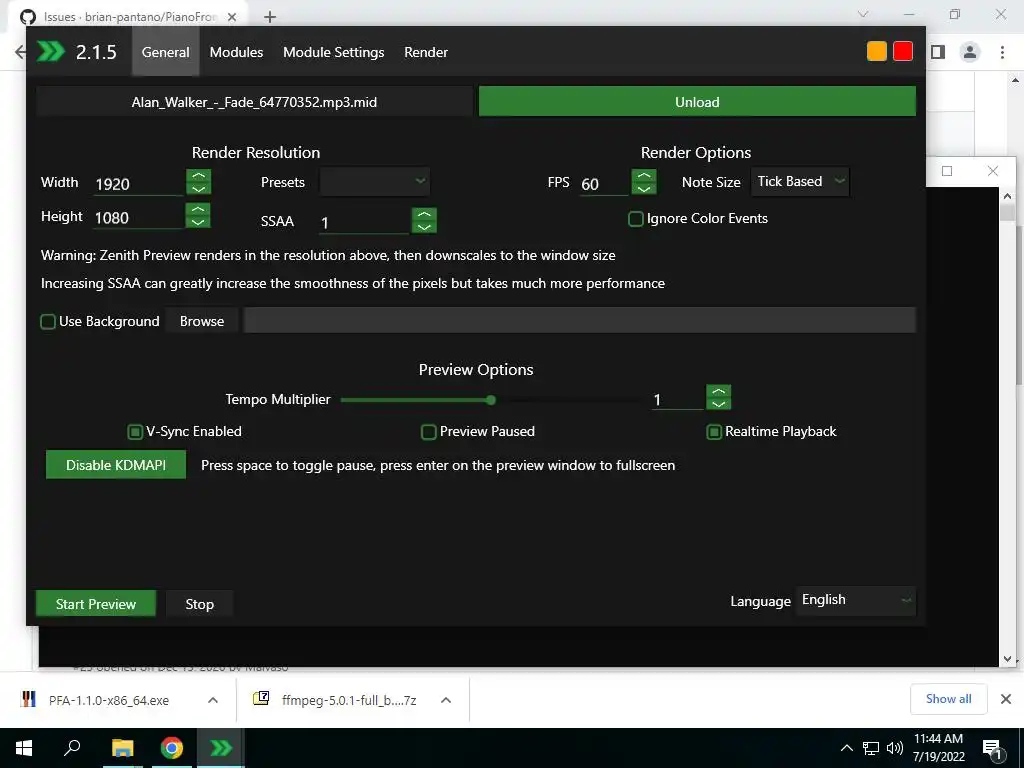Switch to Chrome in the taskbar
Image resolution: width=1024 pixels, height=768 pixels.
click(x=171, y=748)
